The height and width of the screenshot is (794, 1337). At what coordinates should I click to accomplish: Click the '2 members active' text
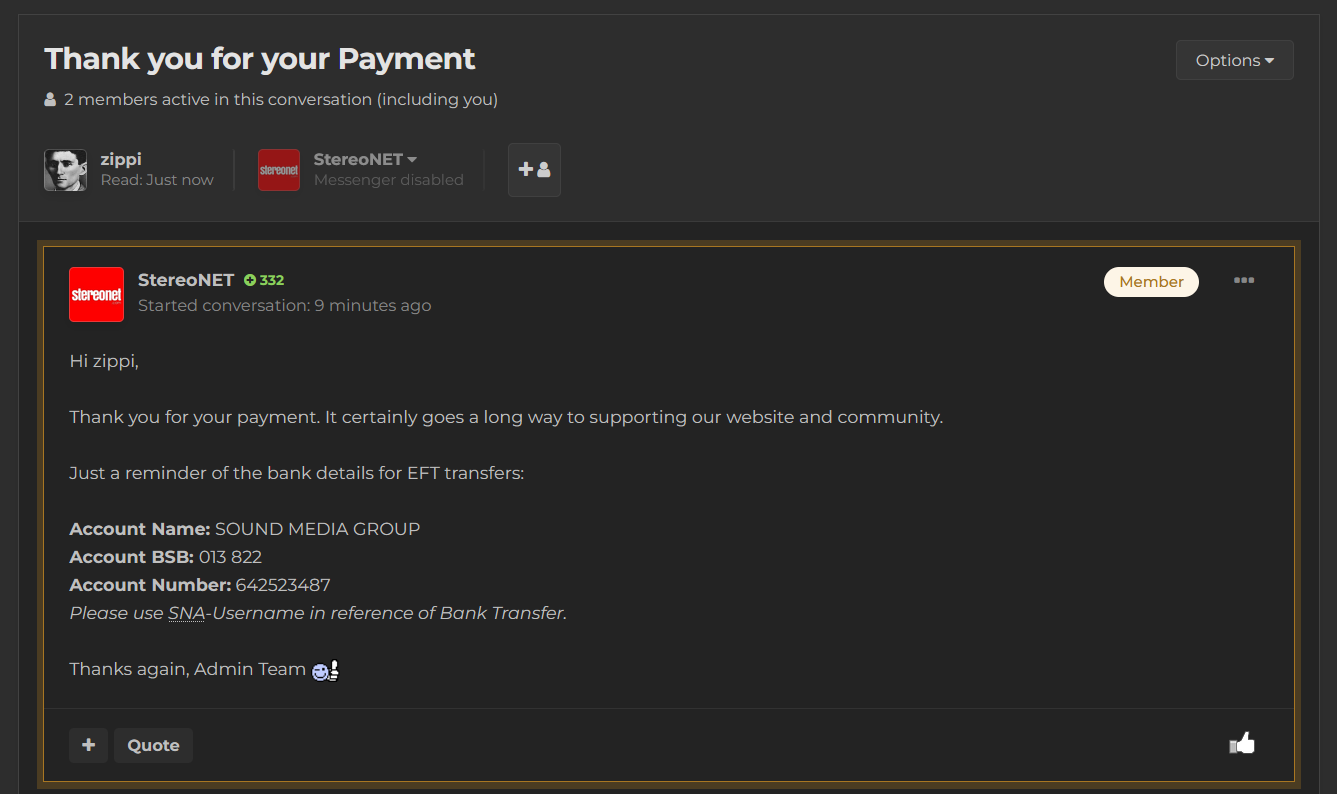[x=281, y=100]
